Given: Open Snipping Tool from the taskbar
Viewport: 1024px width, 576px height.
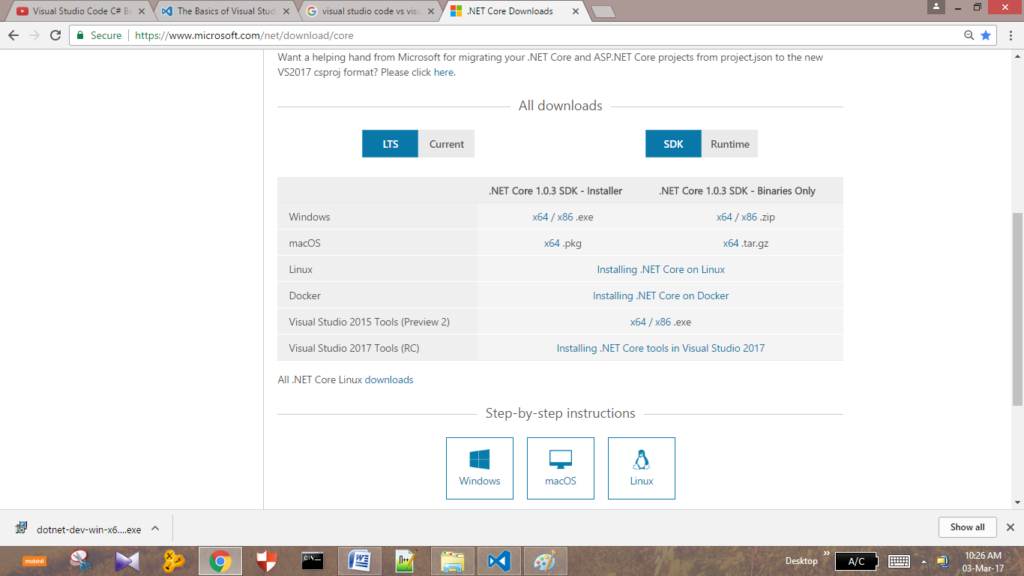Looking at the screenshot, I should tap(81, 561).
